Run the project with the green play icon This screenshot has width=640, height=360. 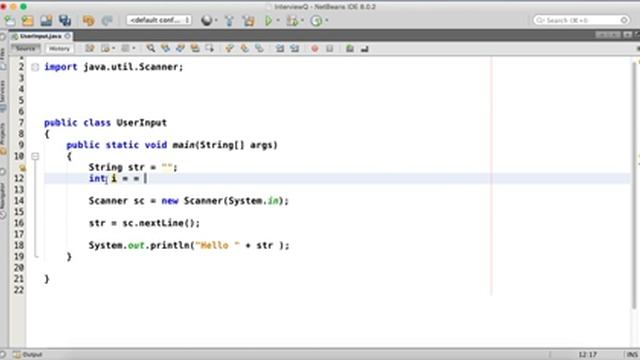(x=268, y=20)
